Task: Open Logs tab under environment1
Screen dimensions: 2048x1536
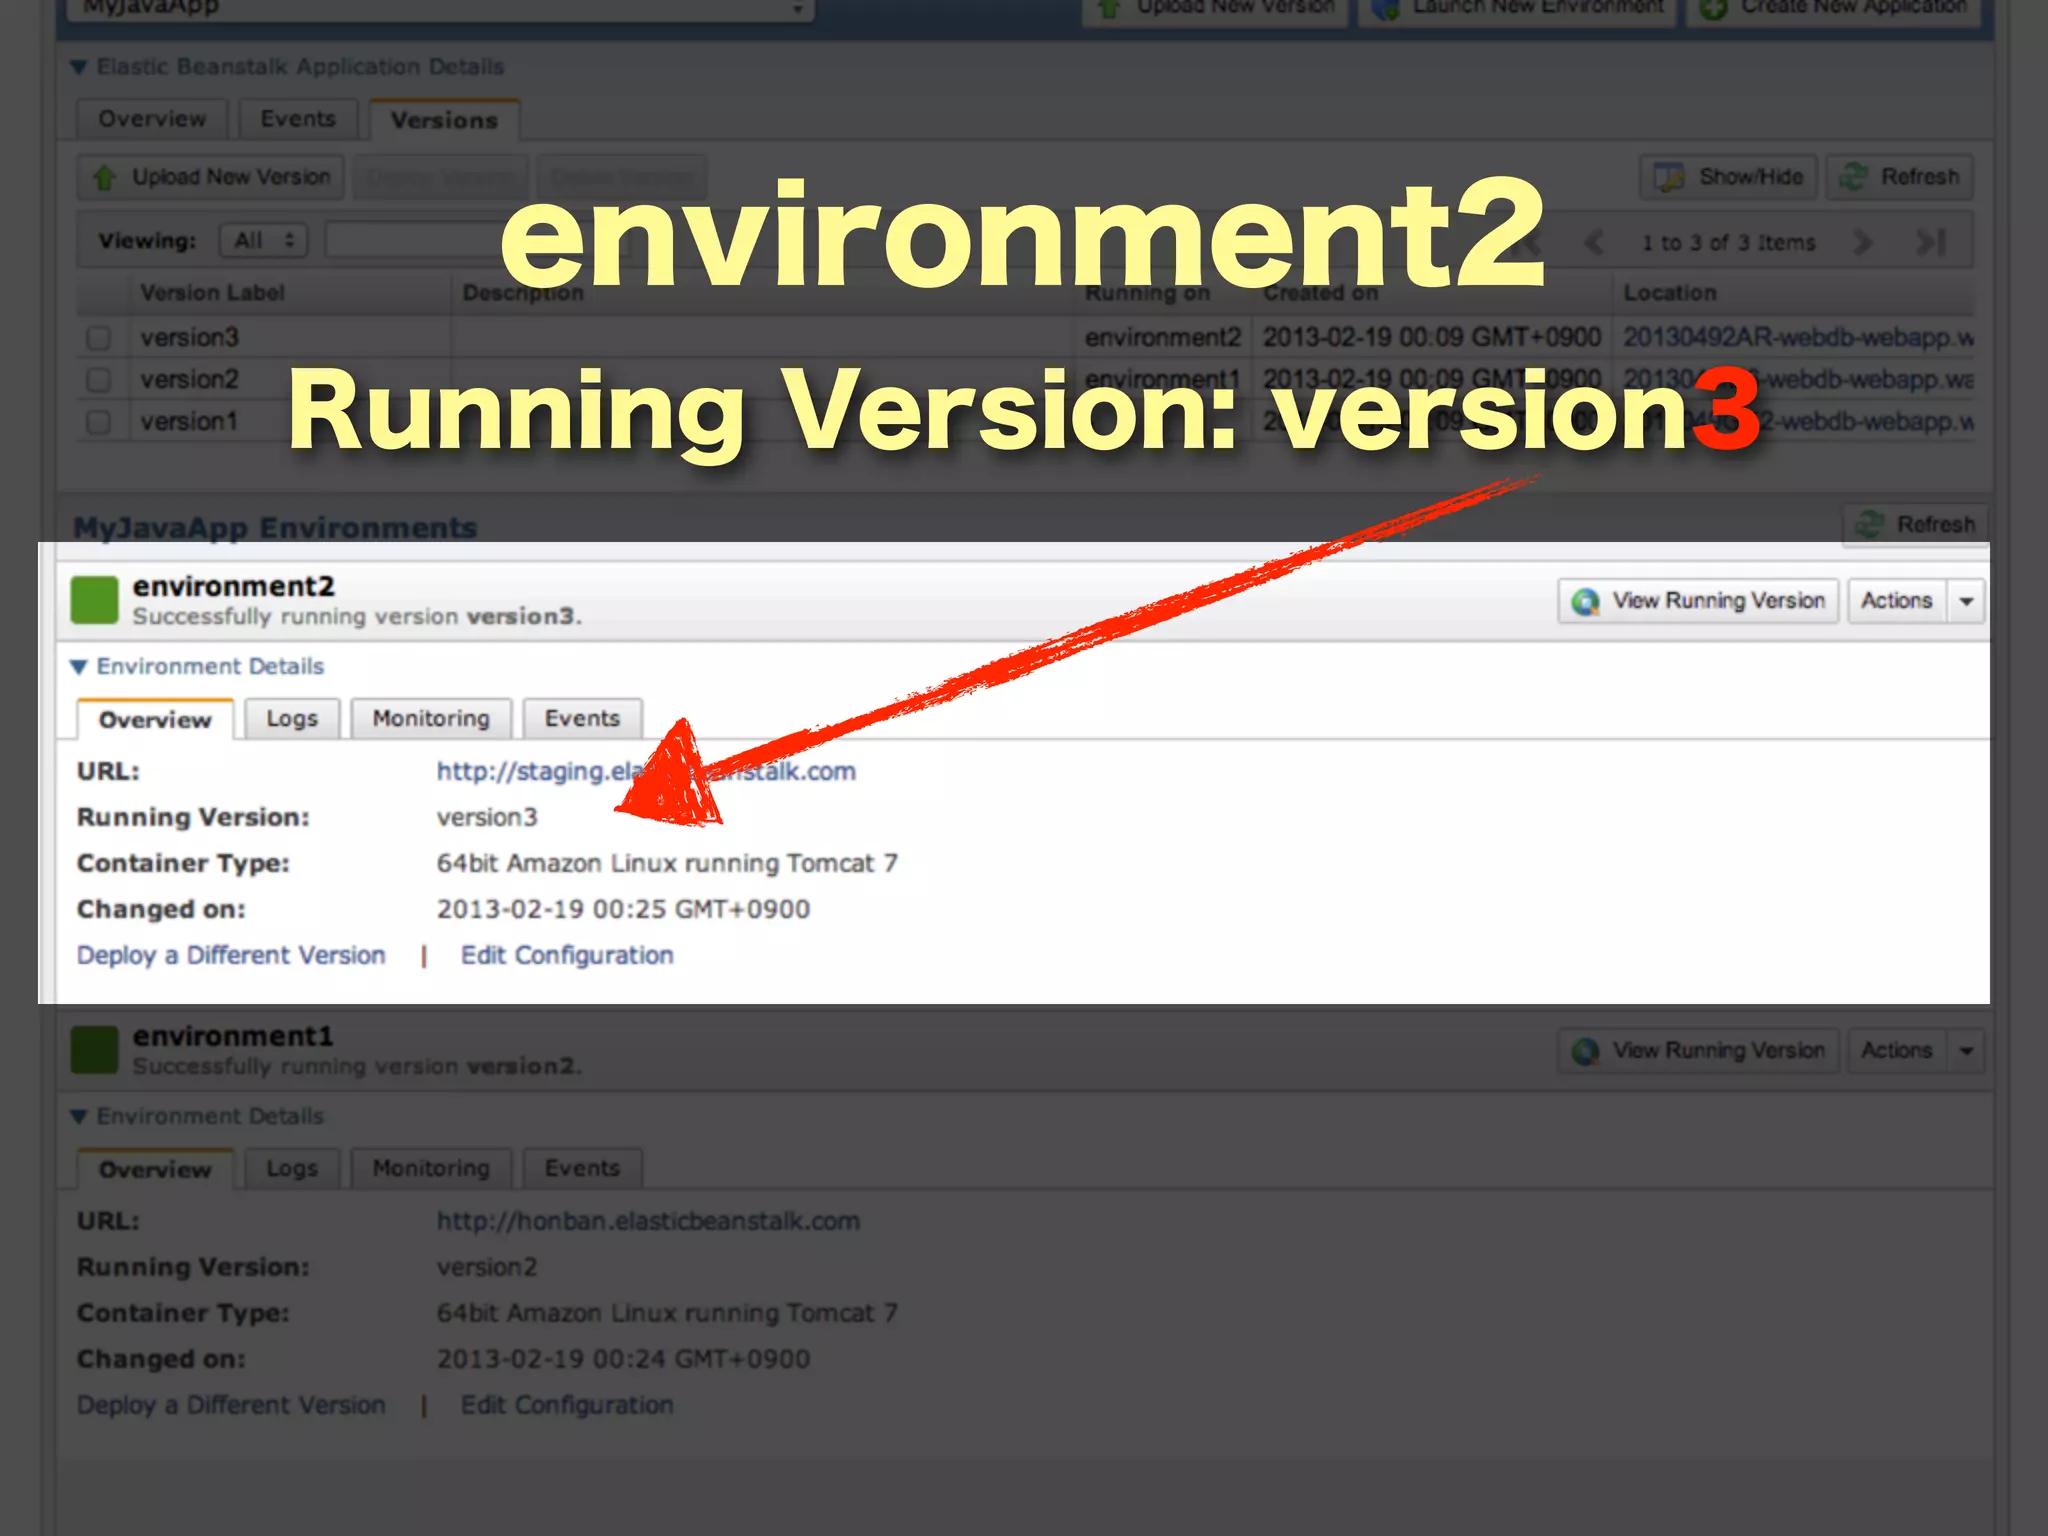Action: (x=292, y=1169)
